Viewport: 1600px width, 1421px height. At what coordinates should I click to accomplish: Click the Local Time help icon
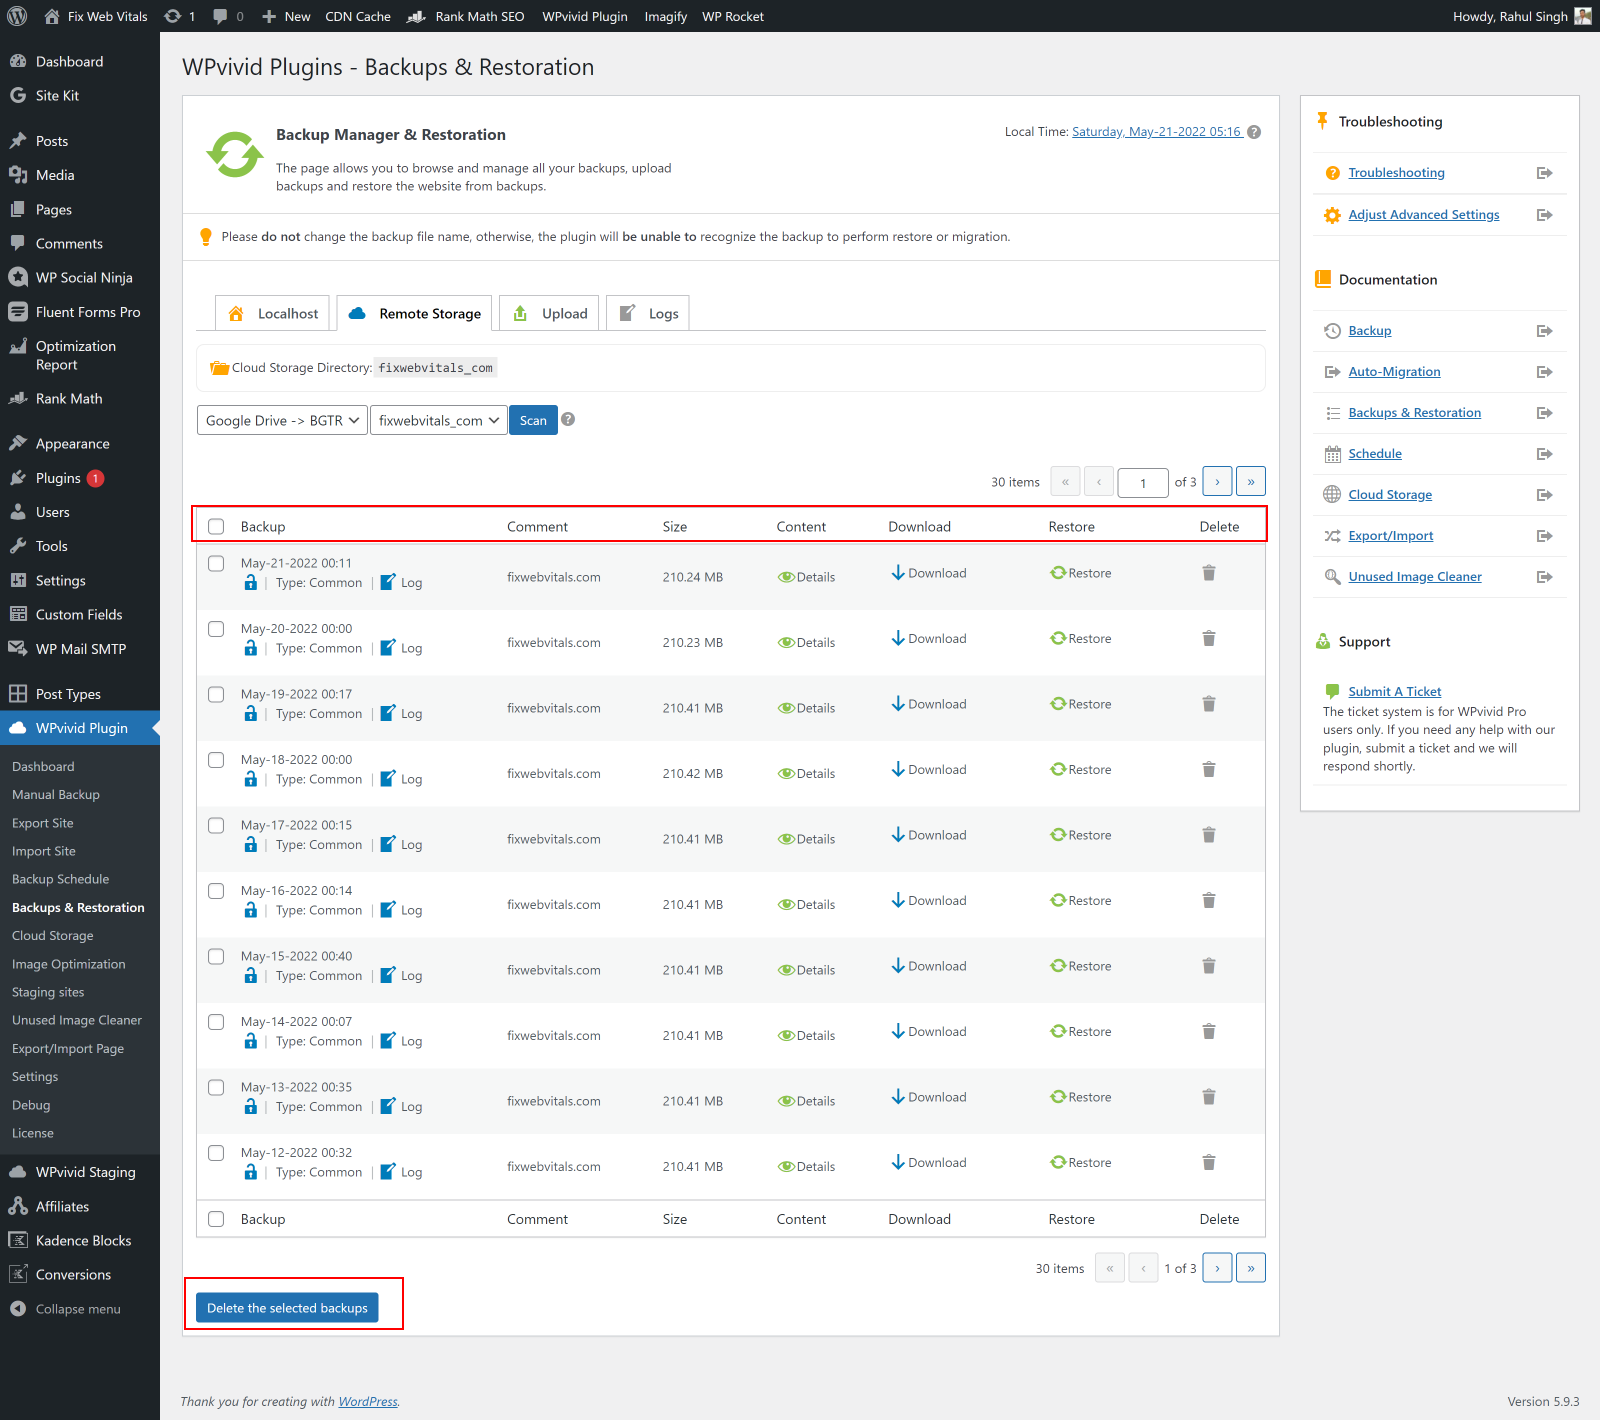point(1254,132)
